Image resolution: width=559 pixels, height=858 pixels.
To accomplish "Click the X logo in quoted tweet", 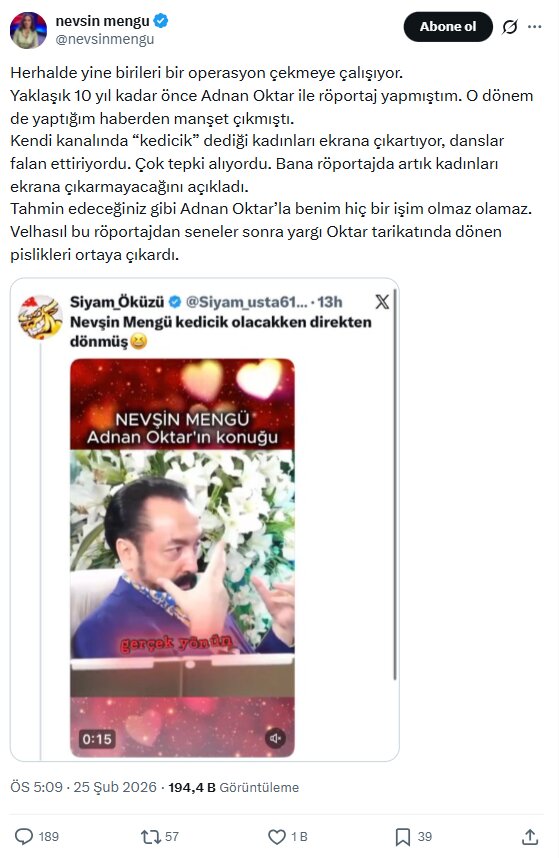I will coord(382,302).
